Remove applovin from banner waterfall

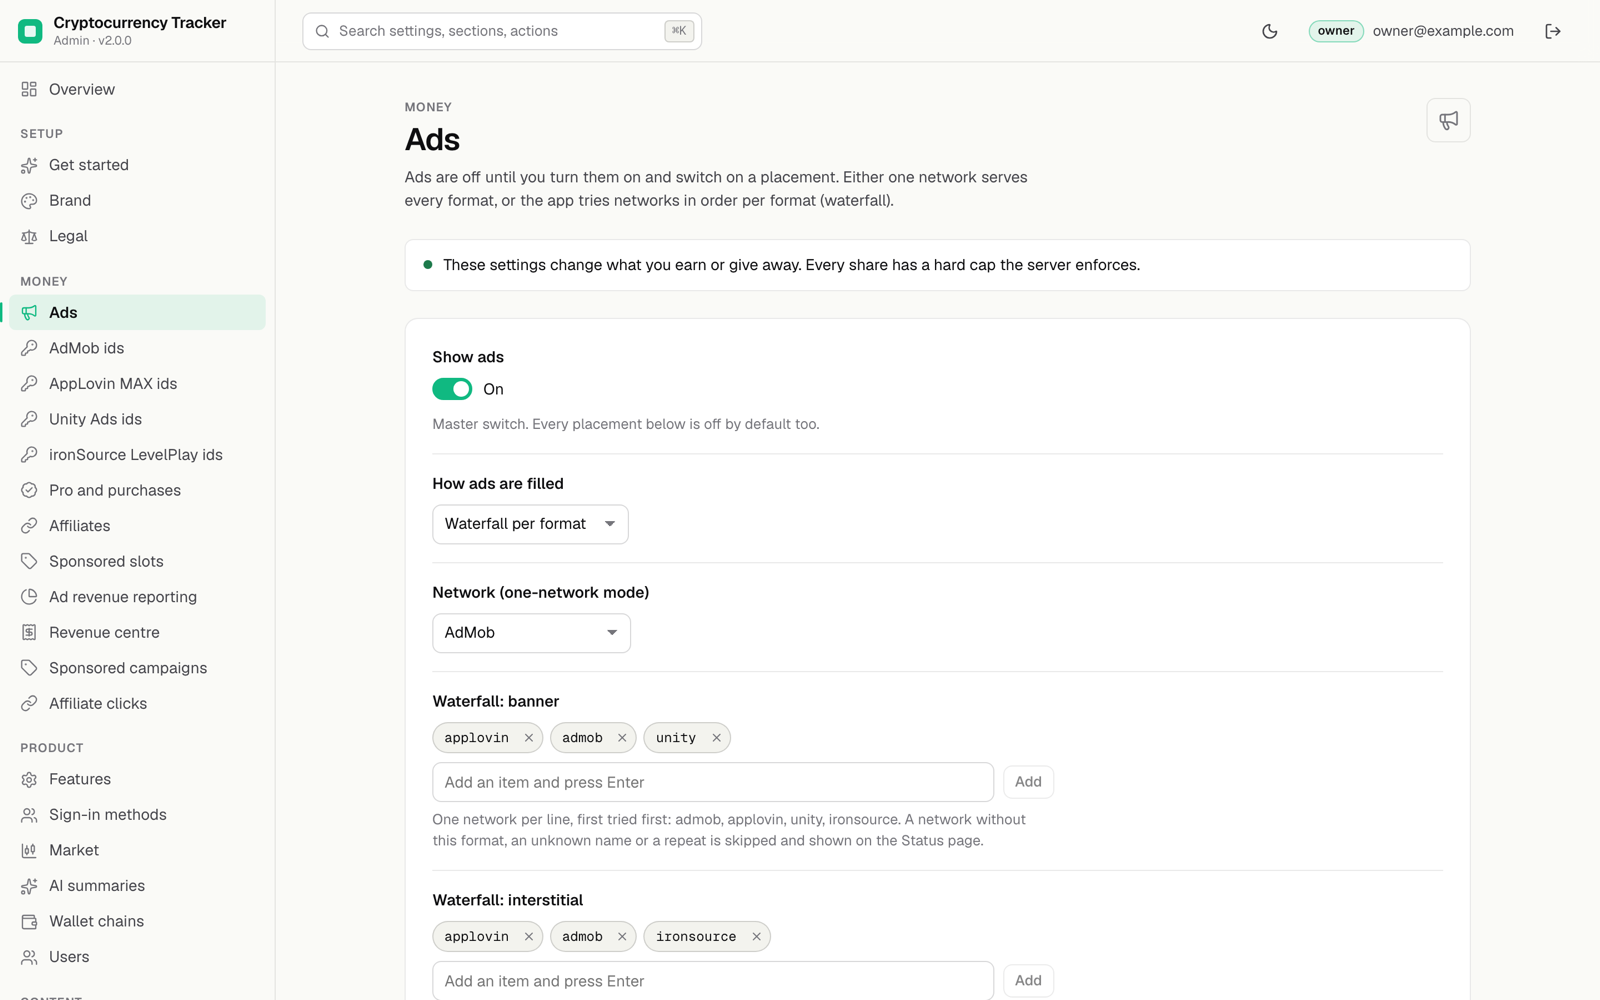point(529,738)
